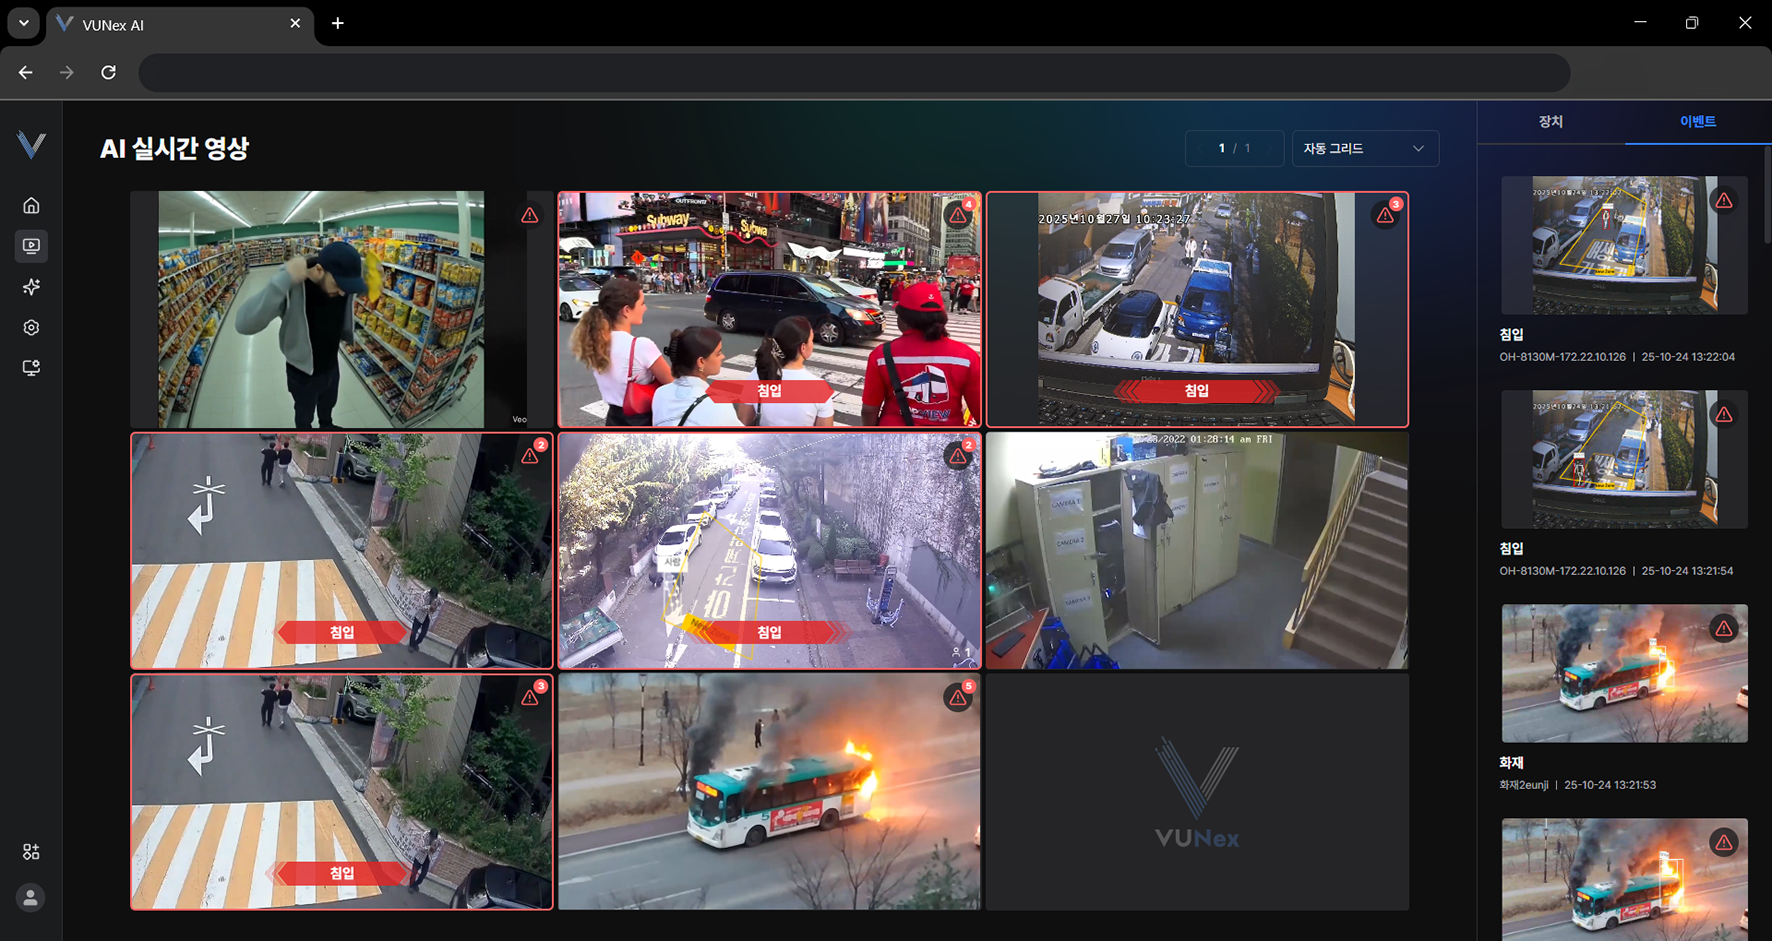Open the settings gear in sidebar
This screenshot has height=941, width=1772.
pyautogui.click(x=31, y=328)
